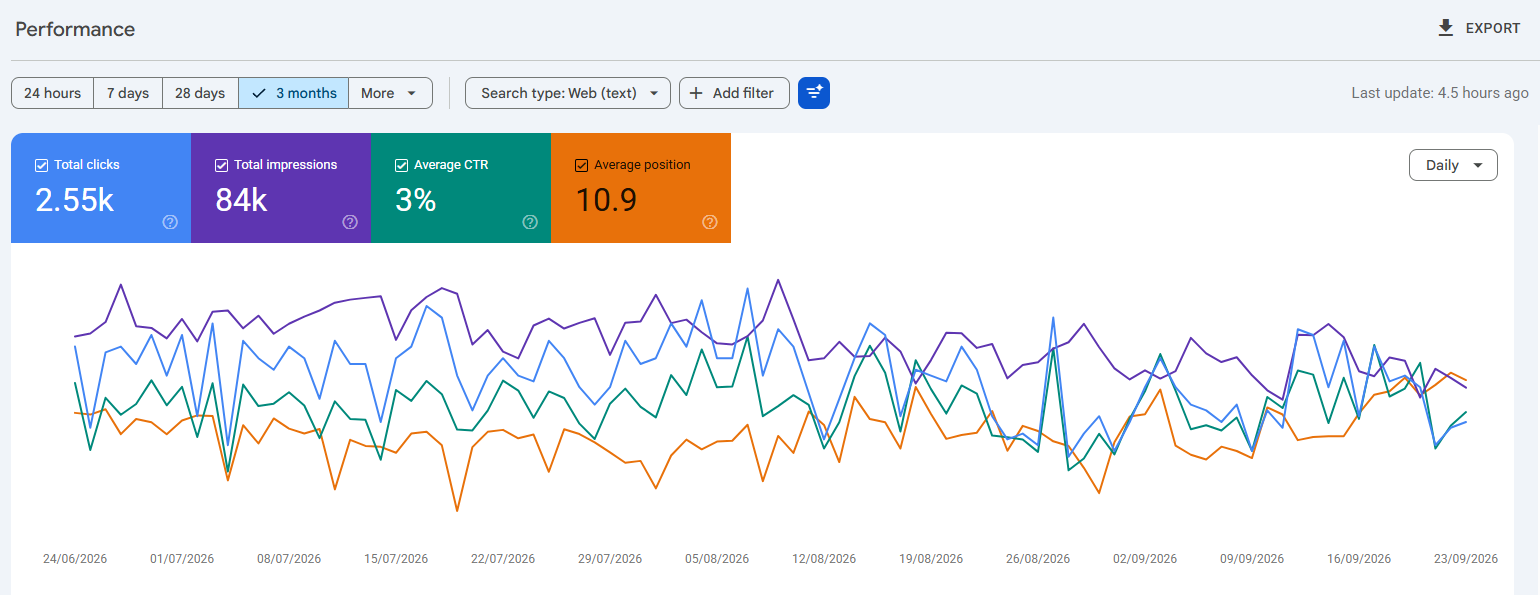Image resolution: width=1540 pixels, height=595 pixels.
Task: Open help icon on Average position card
Action: click(x=710, y=222)
